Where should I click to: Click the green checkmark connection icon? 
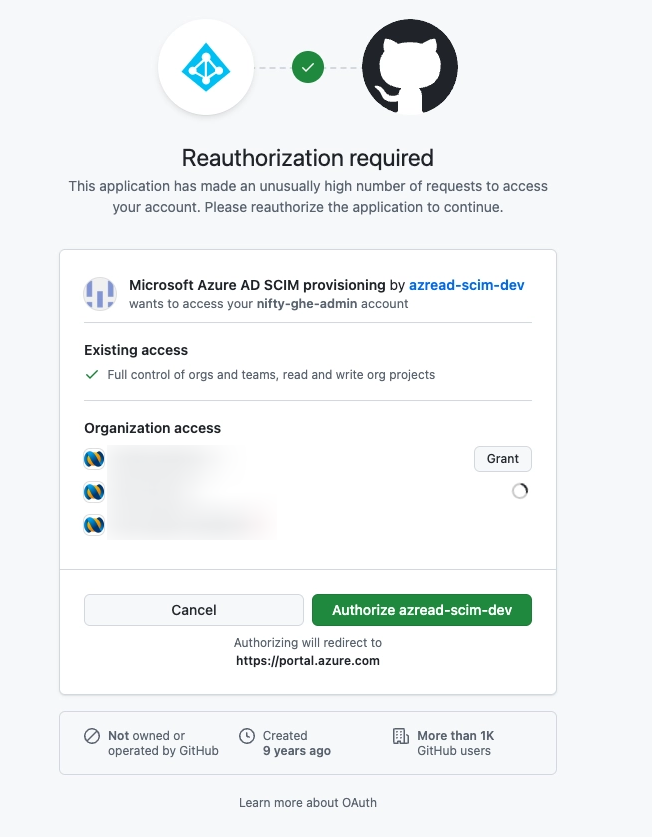click(308, 67)
